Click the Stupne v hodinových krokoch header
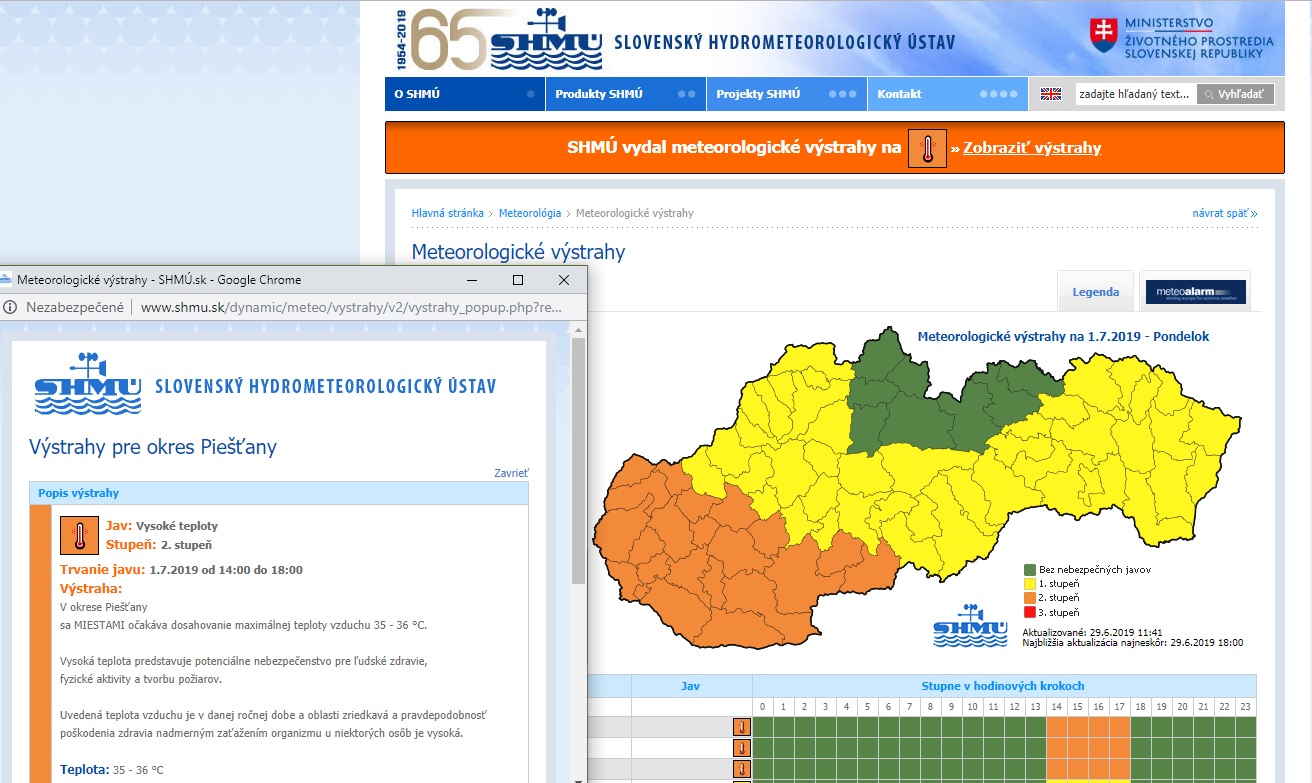Image resolution: width=1312 pixels, height=783 pixels. (x=1004, y=686)
